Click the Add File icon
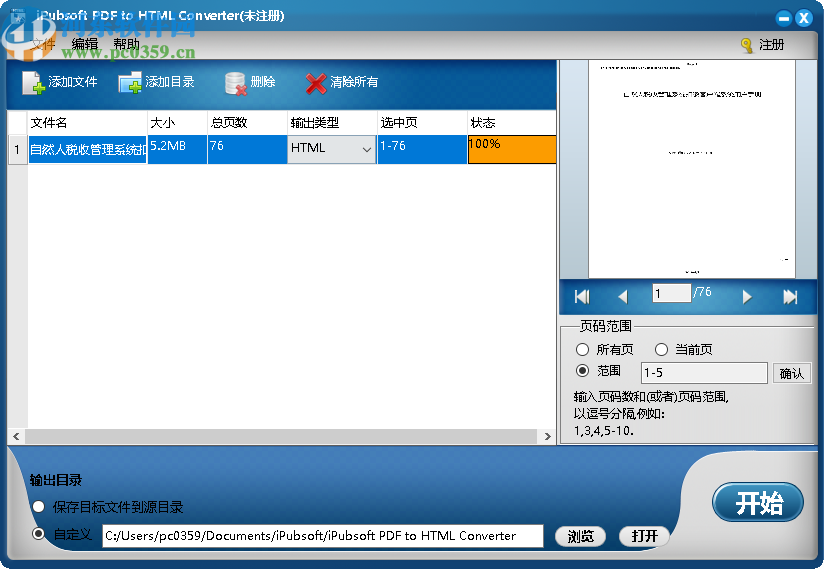Viewport: 824px width, 569px height. click(33, 82)
